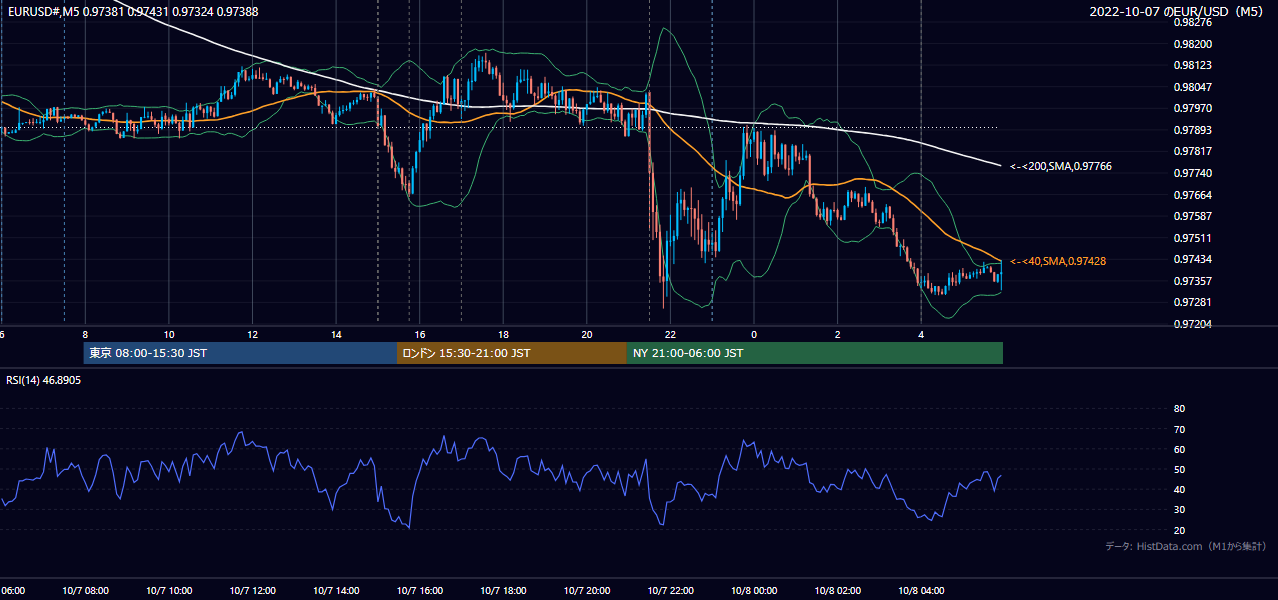Click RSI scale value 20
This screenshot has height=600, width=1278.
point(1179,530)
